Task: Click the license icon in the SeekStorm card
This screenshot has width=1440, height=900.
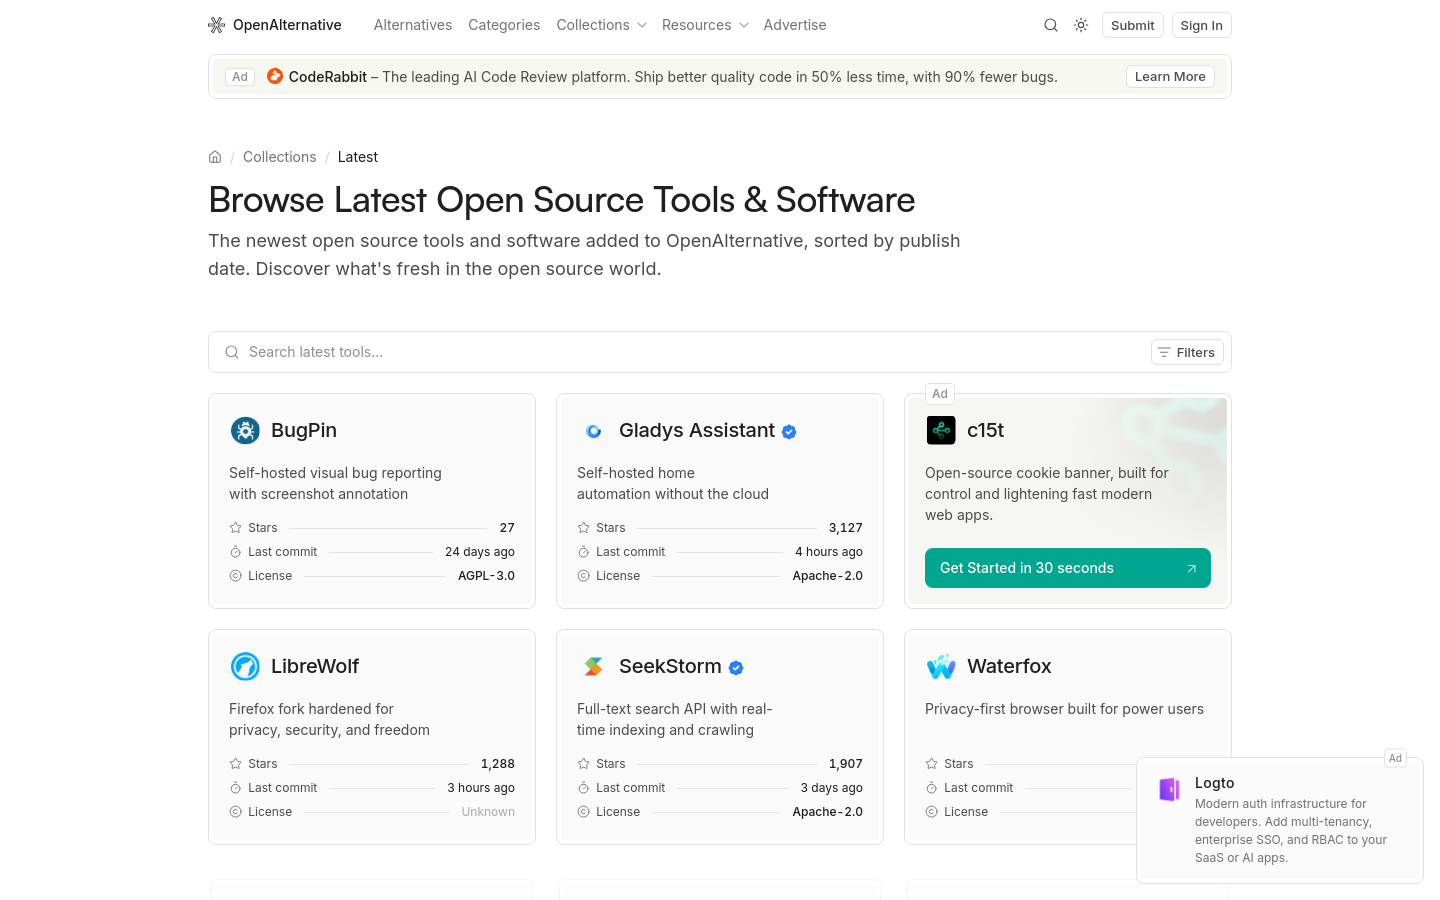Action: [584, 812]
